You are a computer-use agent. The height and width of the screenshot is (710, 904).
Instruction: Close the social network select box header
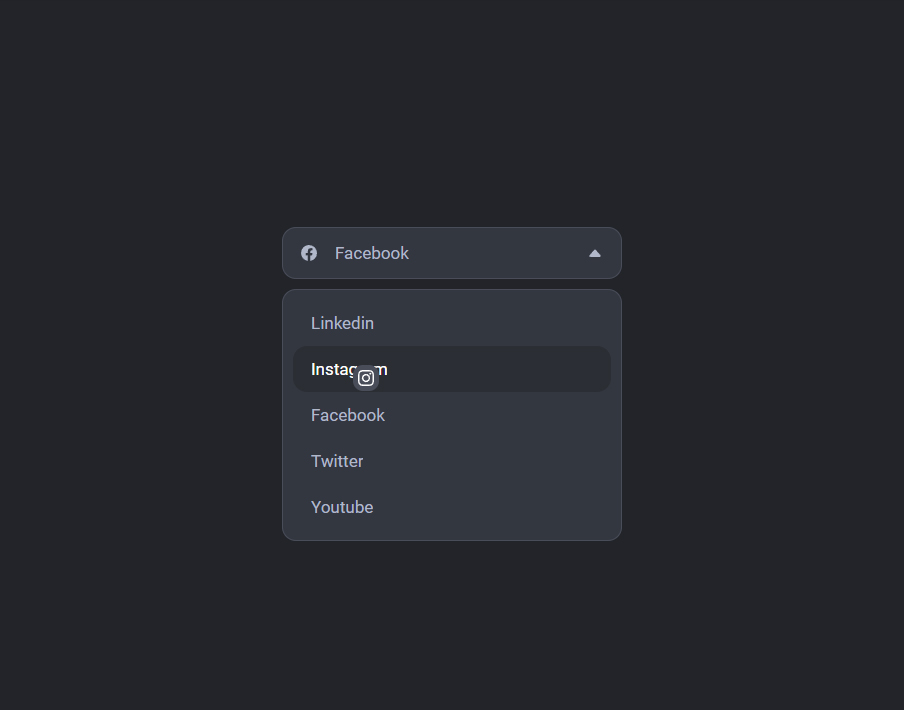click(x=452, y=253)
